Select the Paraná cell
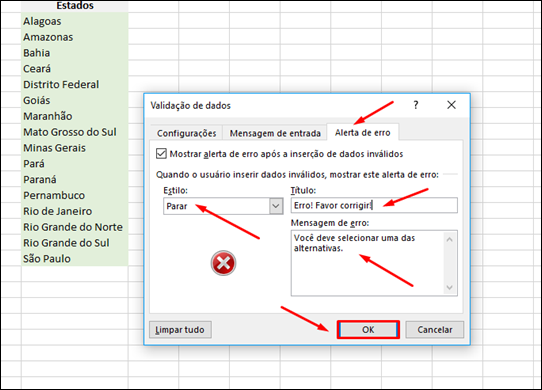 pos(75,179)
